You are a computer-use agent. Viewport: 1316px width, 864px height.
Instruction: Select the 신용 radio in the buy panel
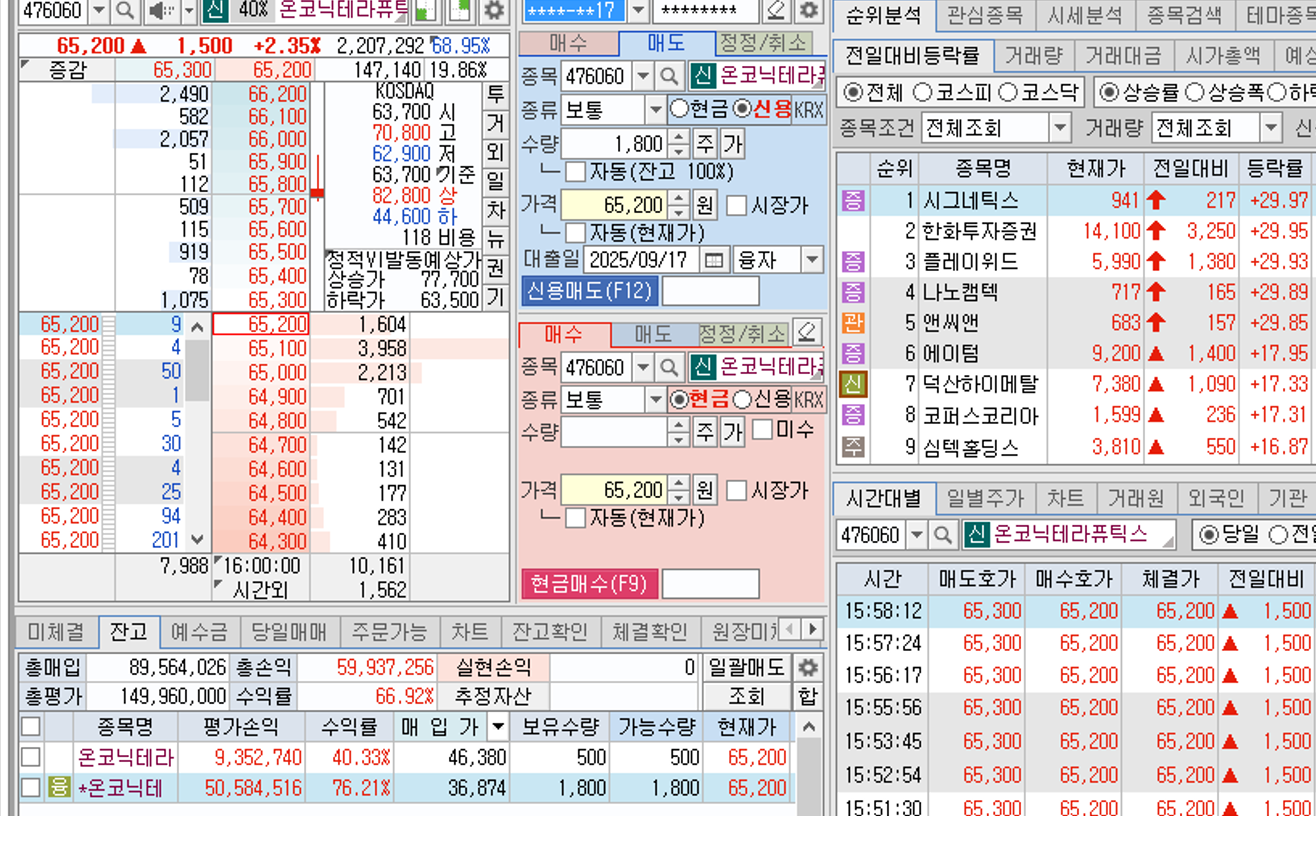pyautogui.click(x=741, y=400)
